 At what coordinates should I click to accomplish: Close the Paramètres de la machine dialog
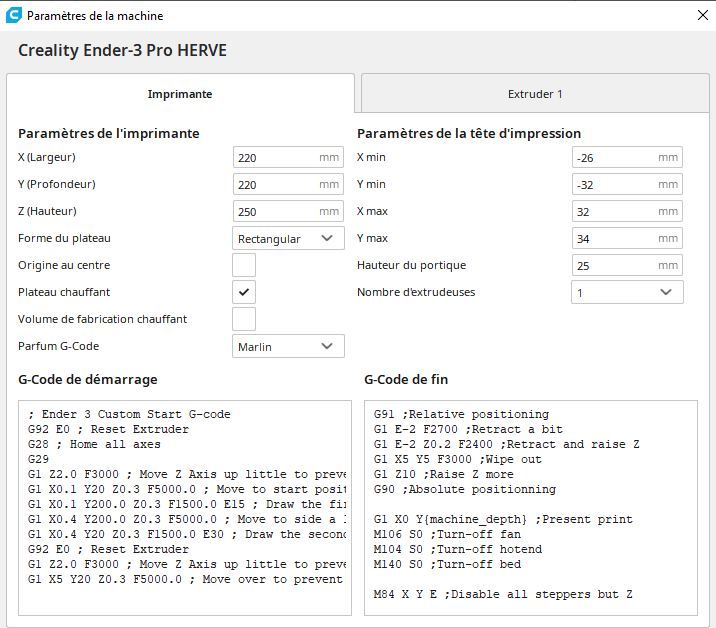pyautogui.click(x=703, y=15)
